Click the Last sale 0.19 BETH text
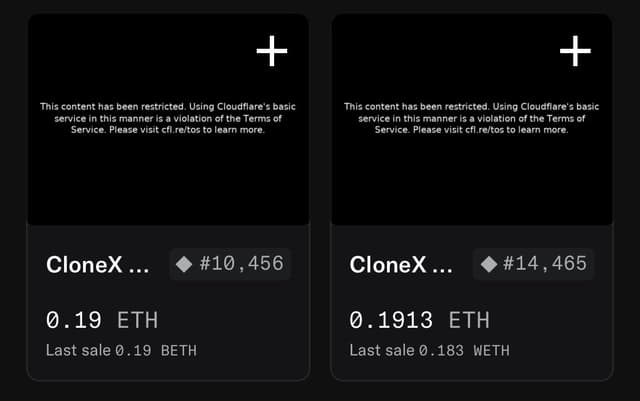640x401 pixels. pyautogui.click(x=121, y=350)
